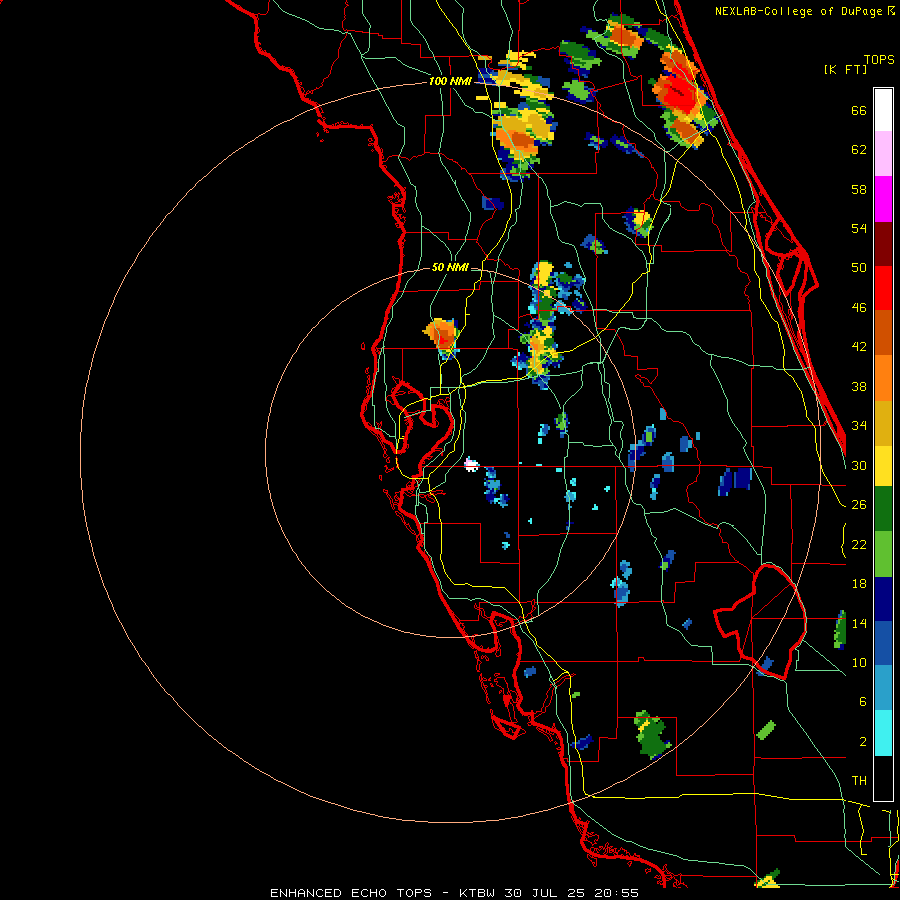Select the "26" scale label
This screenshot has width=900, height=900.
[859, 505]
